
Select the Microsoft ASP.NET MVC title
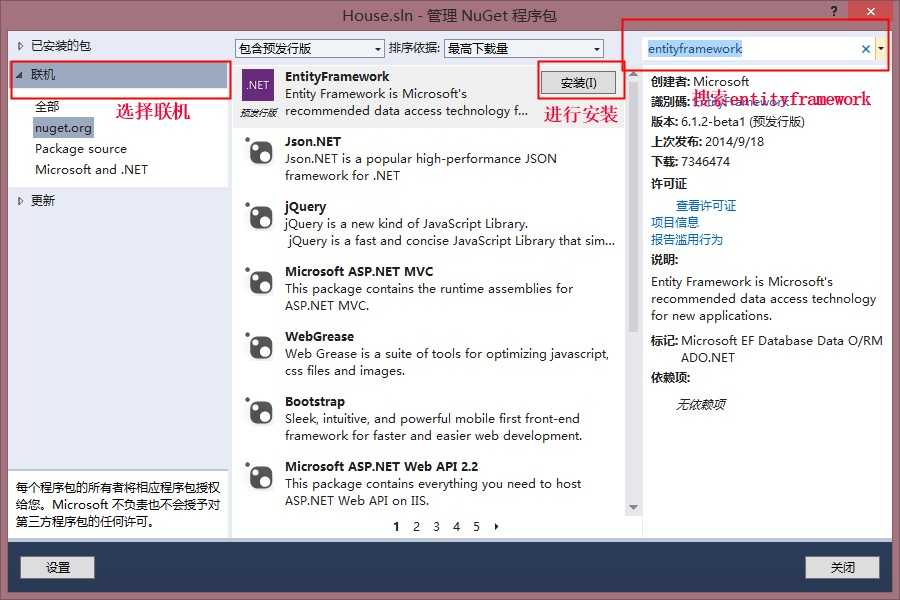(x=359, y=272)
